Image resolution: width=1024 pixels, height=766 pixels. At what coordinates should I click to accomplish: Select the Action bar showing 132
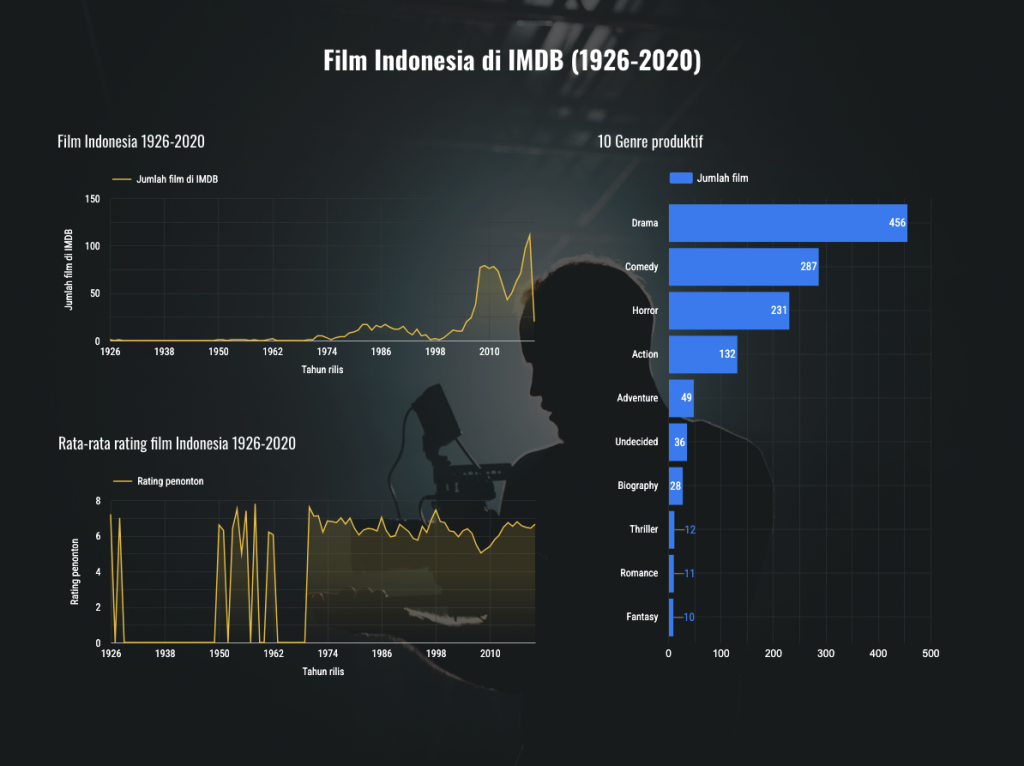[x=703, y=355]
